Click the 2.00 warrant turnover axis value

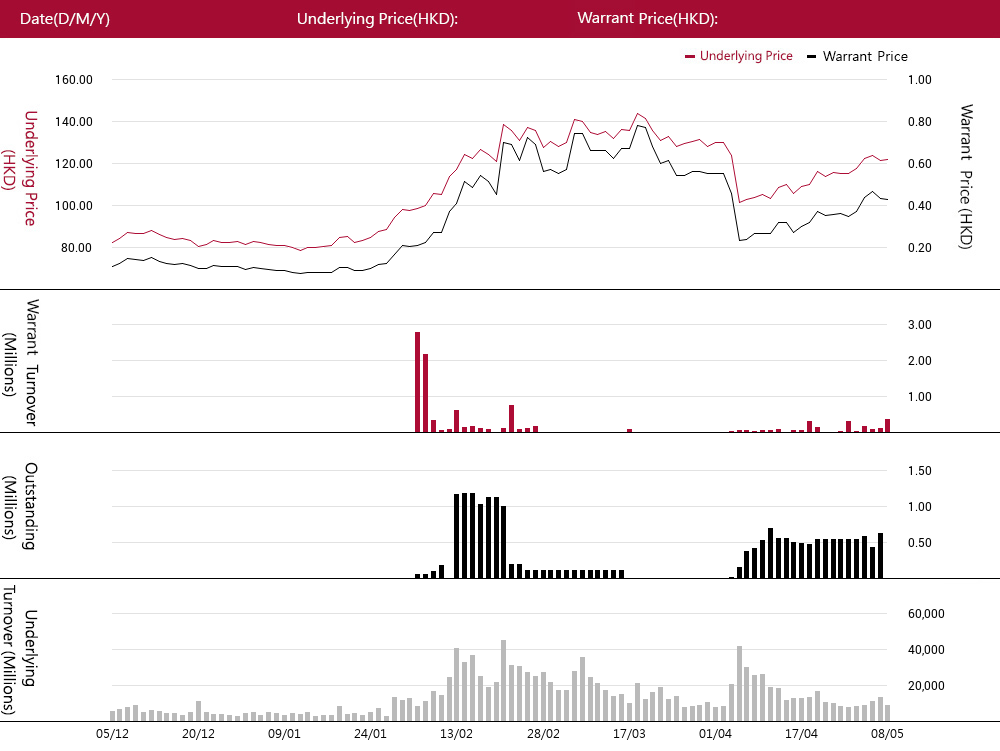click(920, 361)
